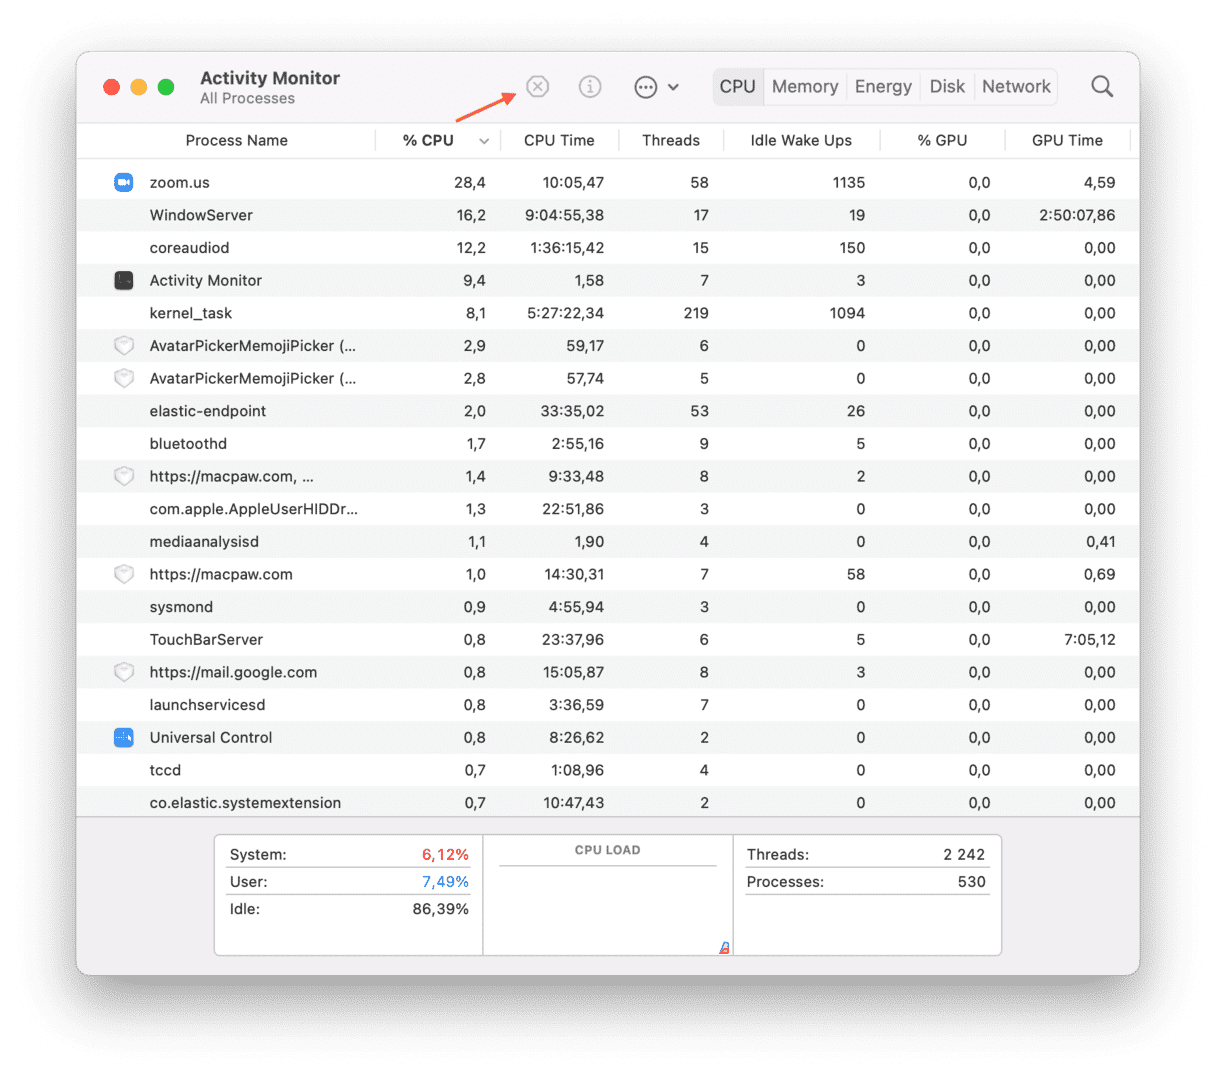Click the ellipsis more options icon
Viewport: 1216px width, 1076px height.
[646, 87]
